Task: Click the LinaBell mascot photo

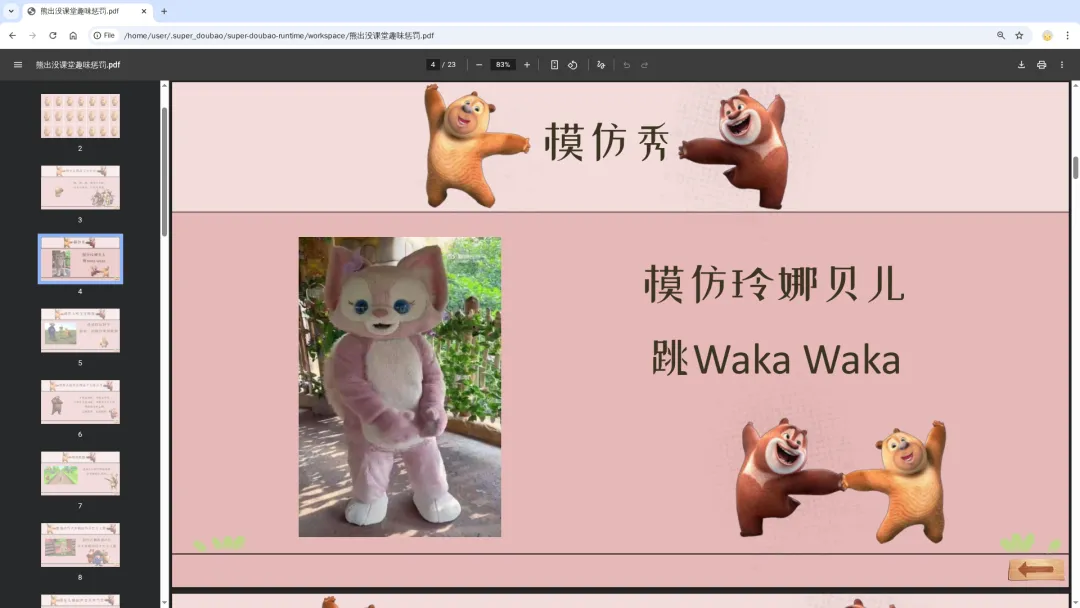Action: point(399,387)
